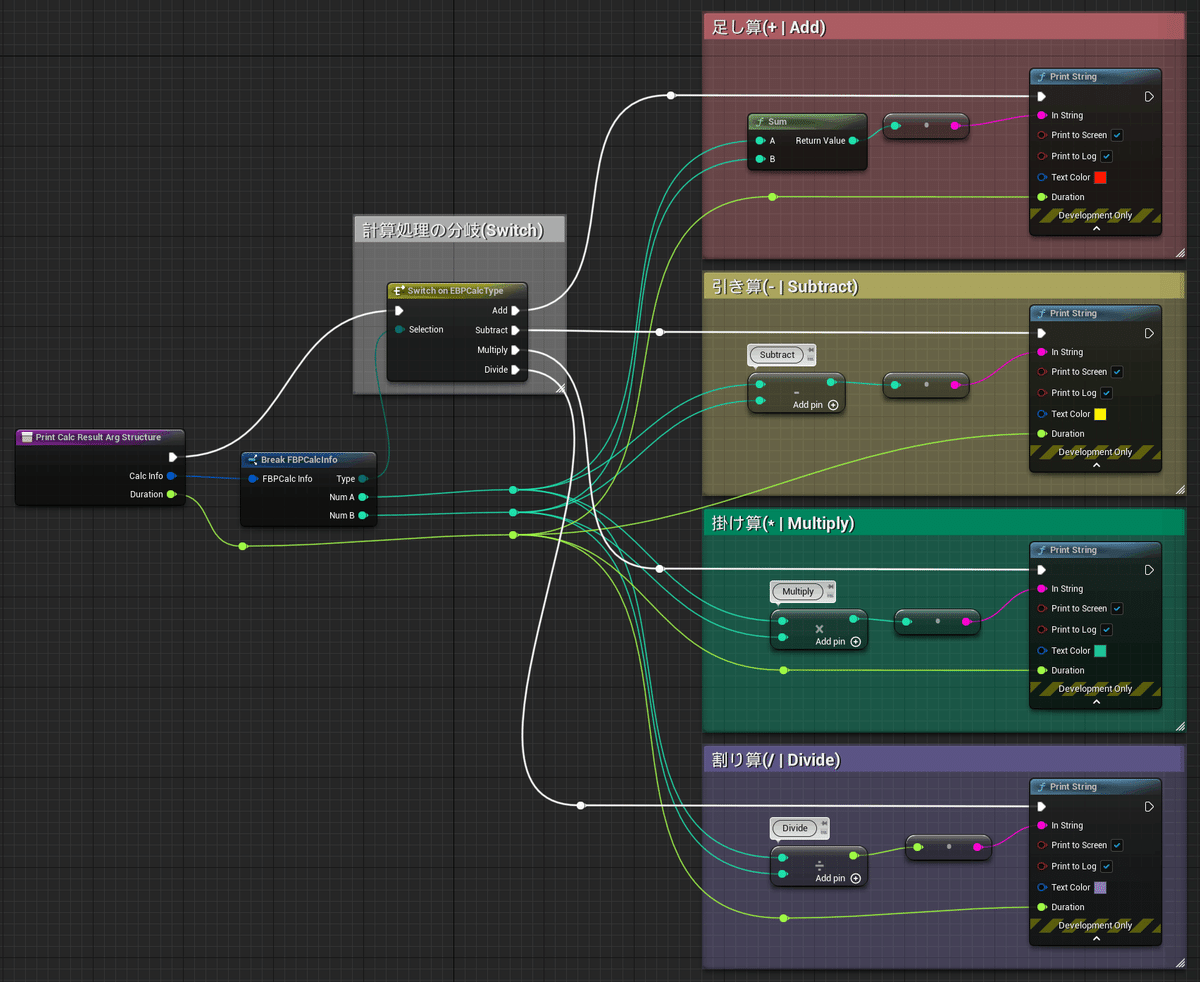
Task: Click Add pin plus icon on Multiply node
Action: (855, 642)
